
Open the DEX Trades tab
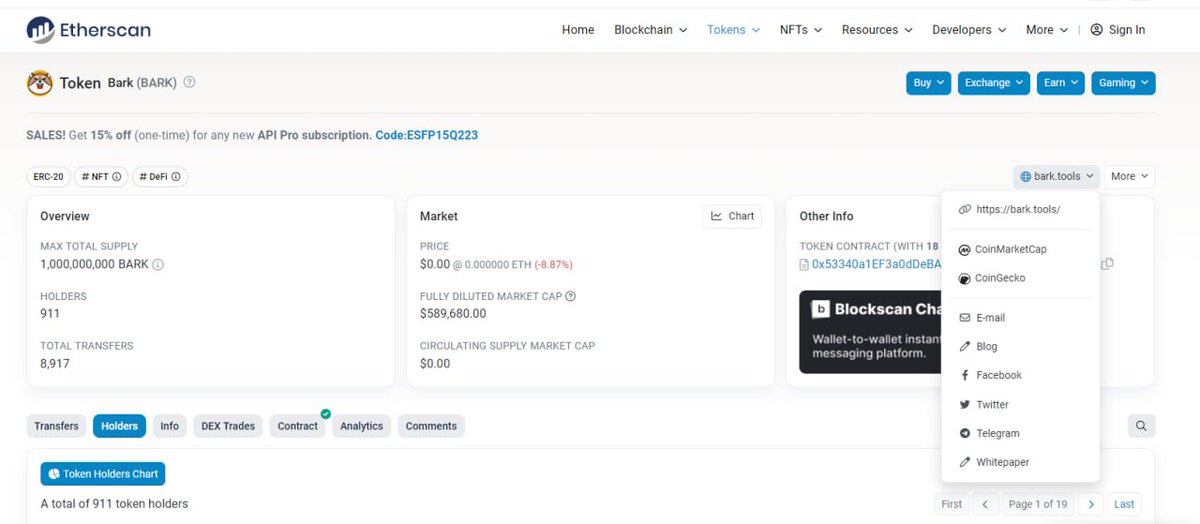pos(228,426)
